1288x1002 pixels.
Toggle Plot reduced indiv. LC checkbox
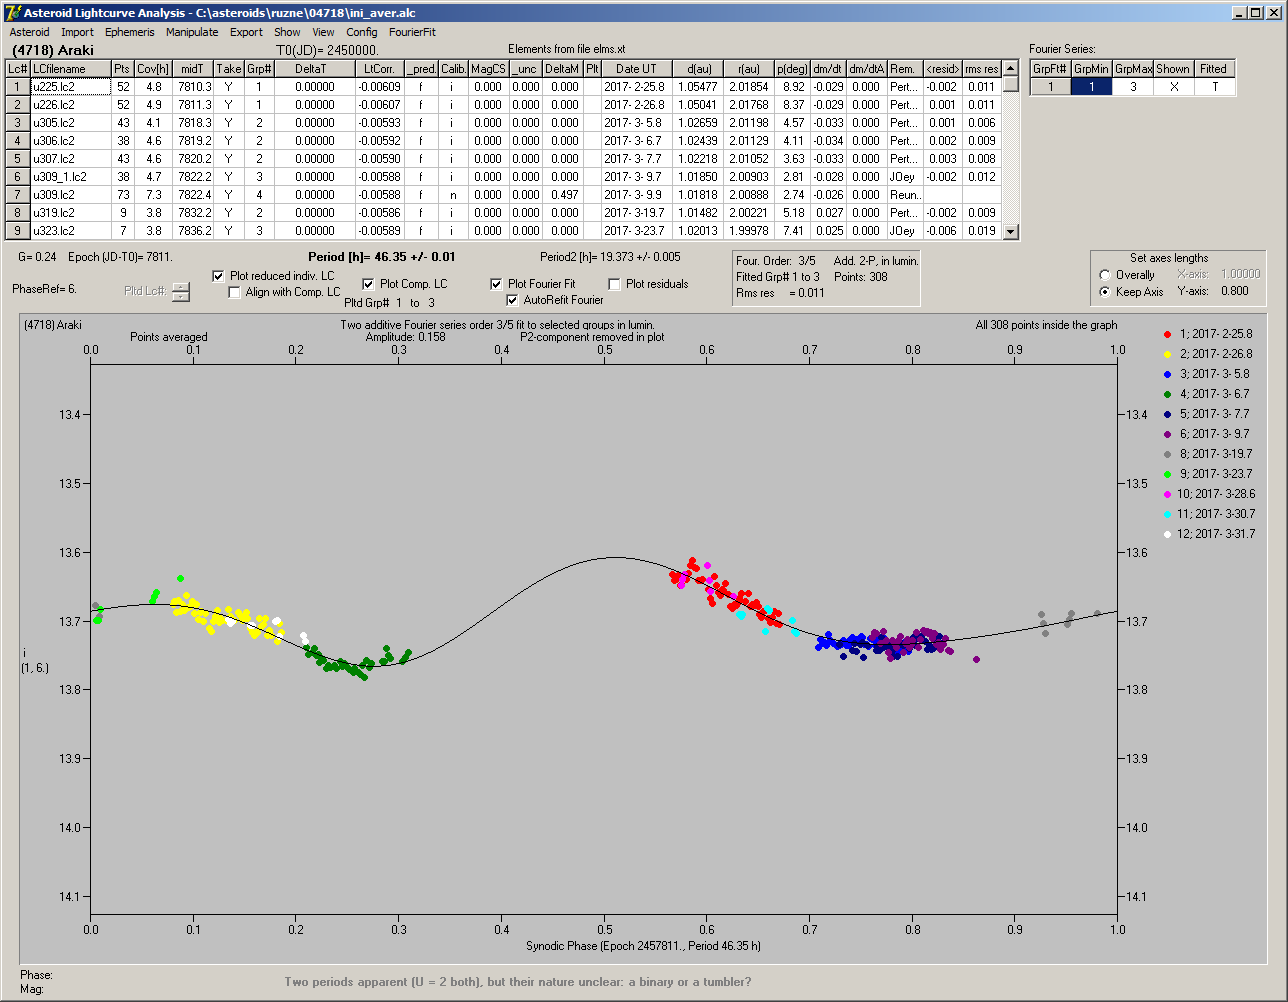[x=219, y=275]
